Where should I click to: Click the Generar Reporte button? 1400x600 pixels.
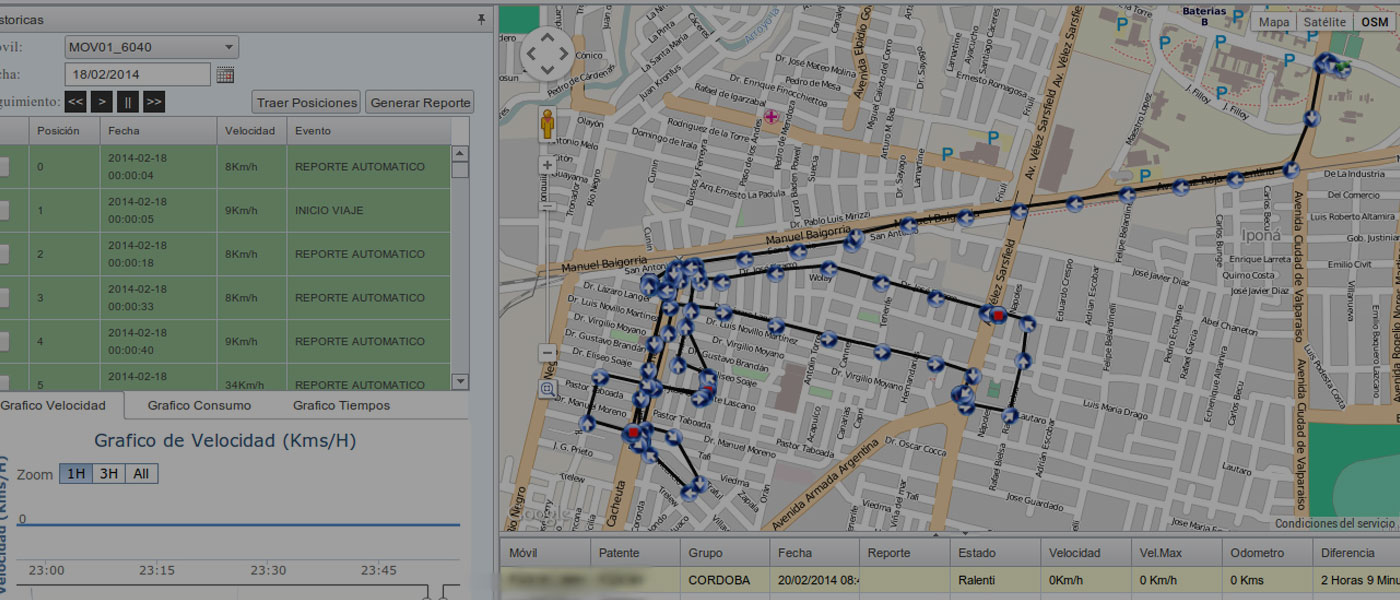click(x=420, y=102)
